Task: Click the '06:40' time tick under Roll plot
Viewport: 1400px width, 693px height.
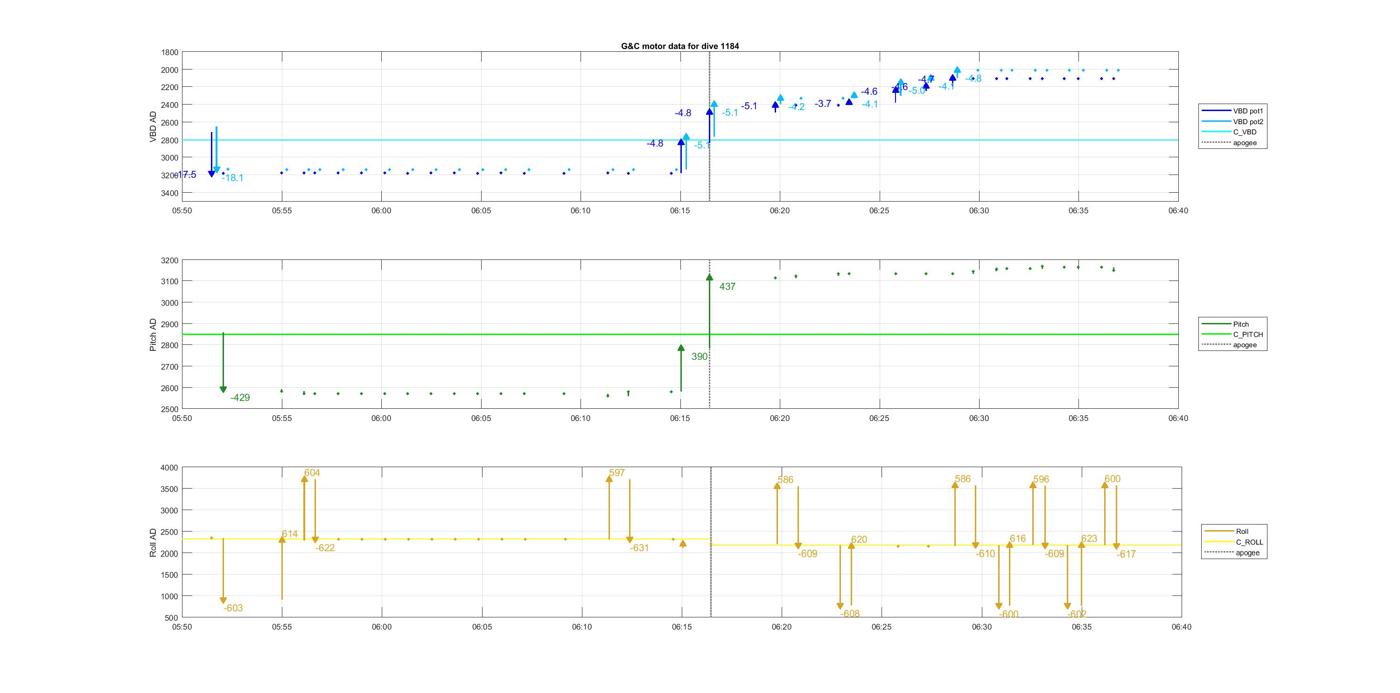Action: [x=1181, y=627]
